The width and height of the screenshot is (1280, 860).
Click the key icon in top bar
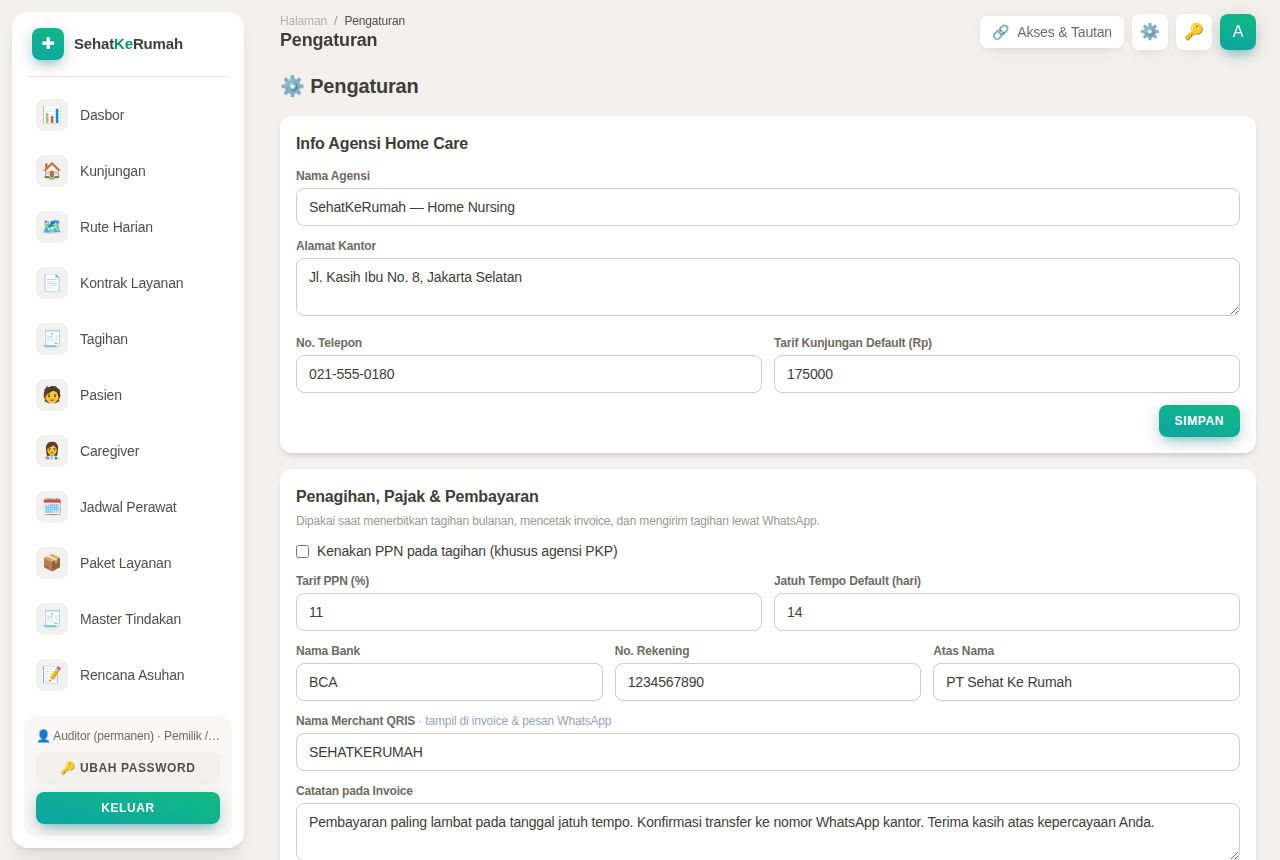(x=1194, y=32)
